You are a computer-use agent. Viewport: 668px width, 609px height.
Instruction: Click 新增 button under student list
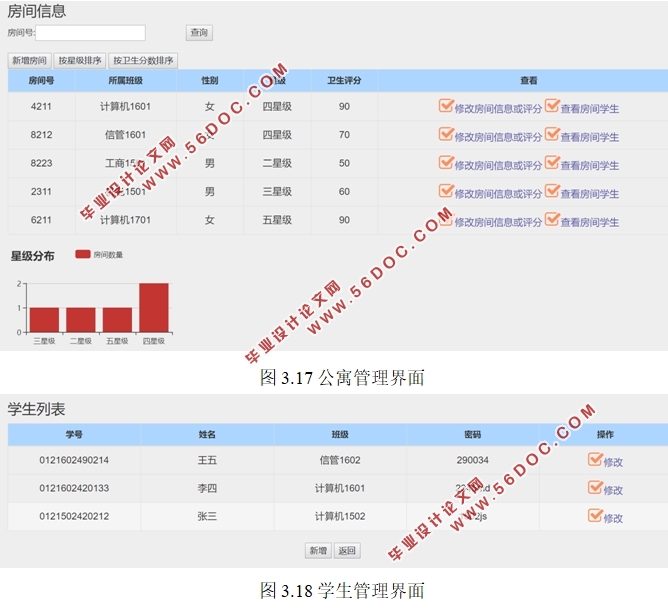[317, 551]
